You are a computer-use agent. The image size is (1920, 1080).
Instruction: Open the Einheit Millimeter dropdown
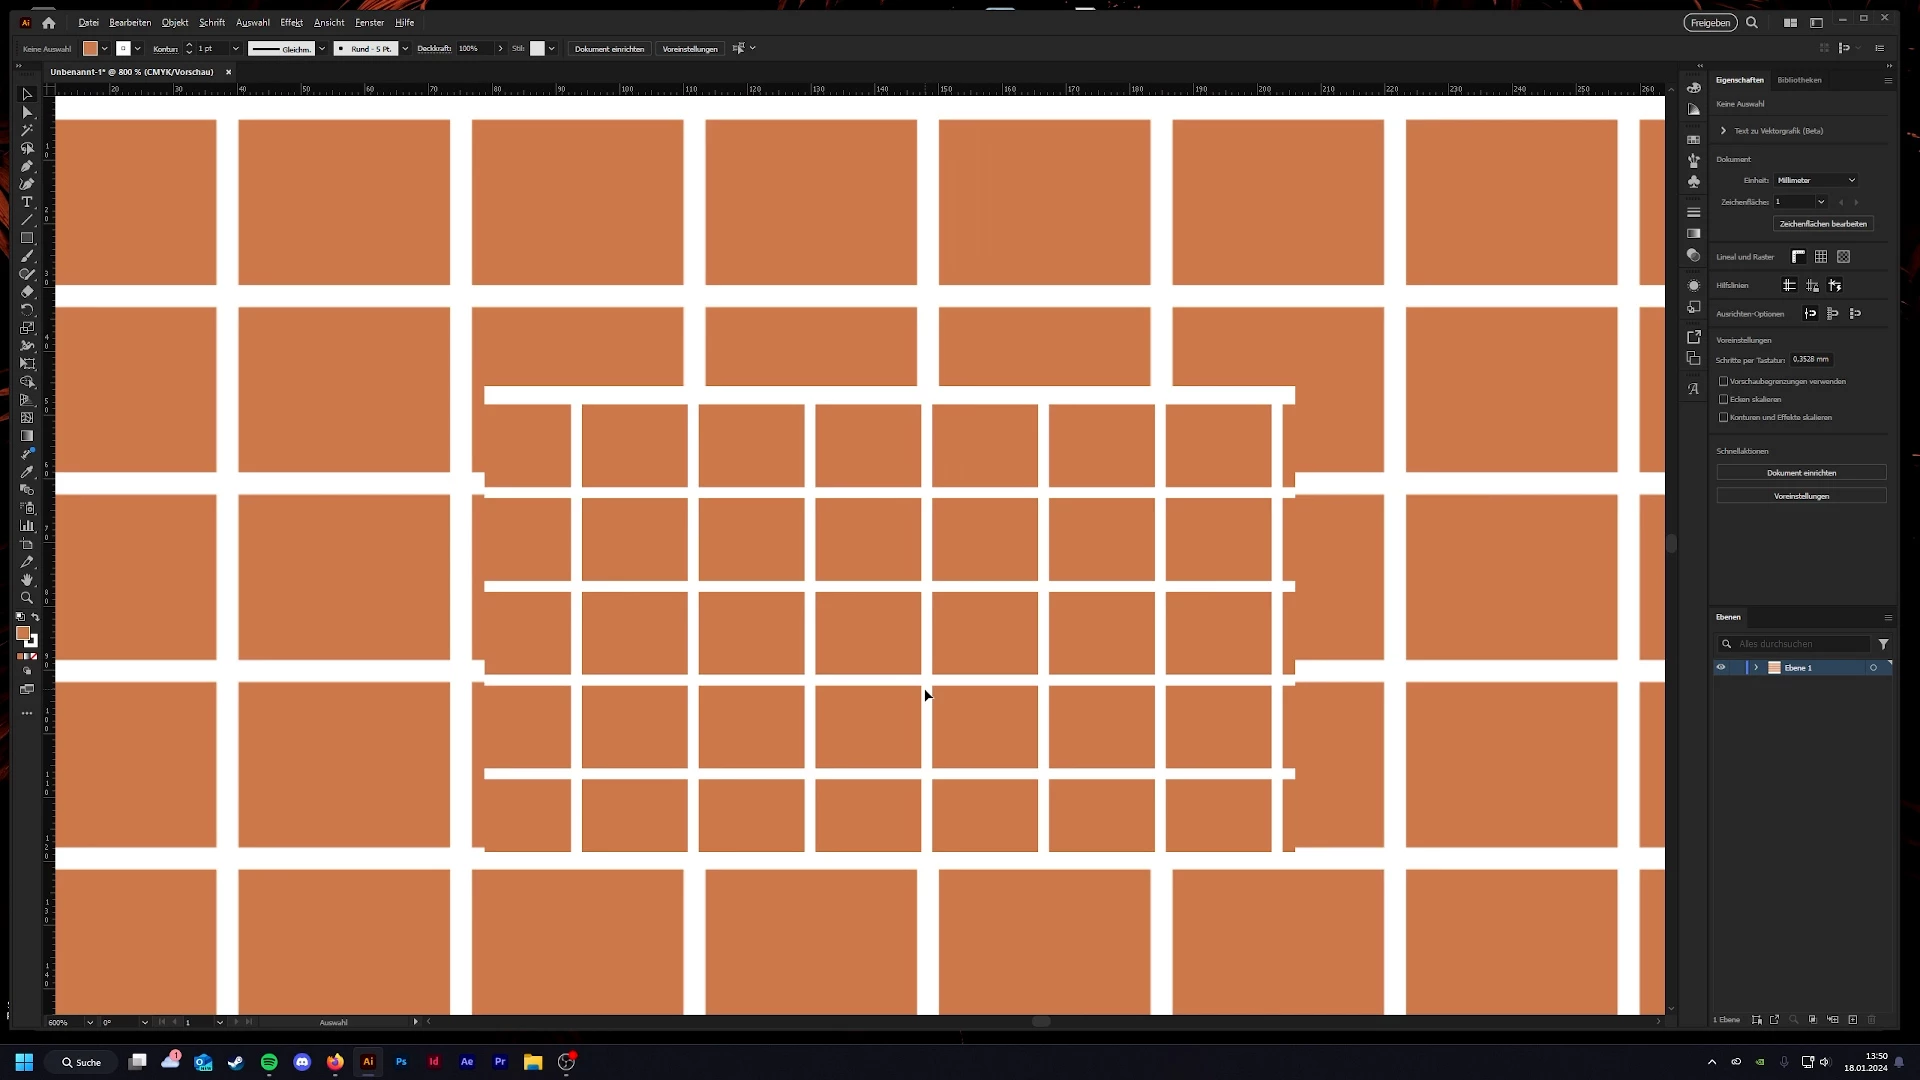click(1816, 180)
